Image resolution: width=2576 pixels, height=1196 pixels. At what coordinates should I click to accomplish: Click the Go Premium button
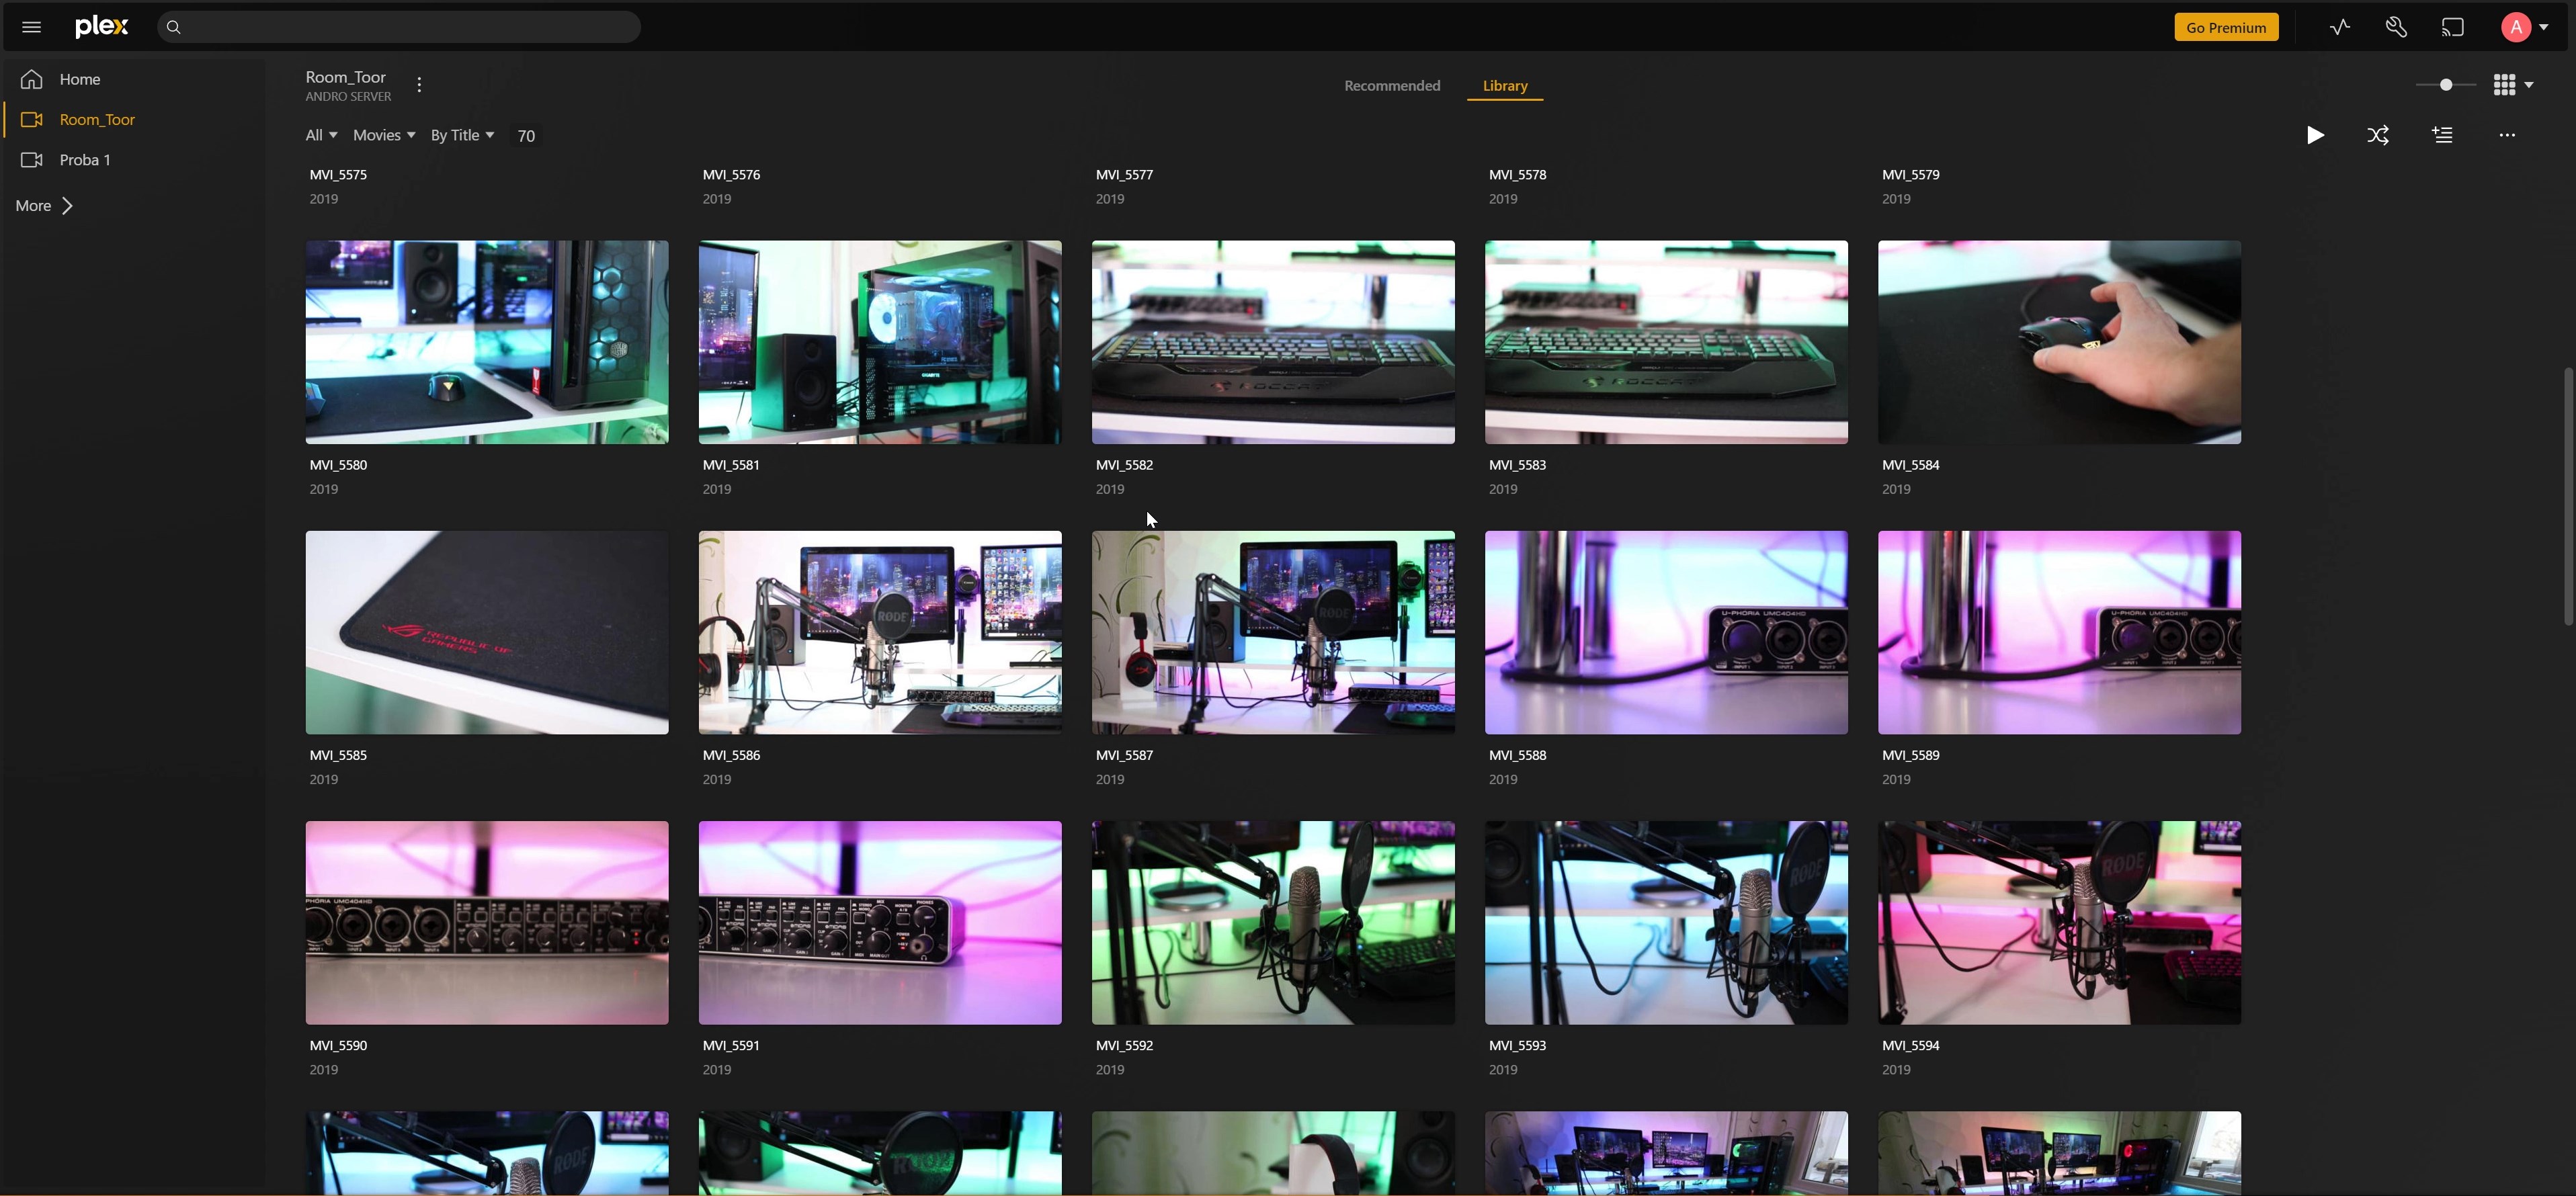pyautogui.click(x=2226, y=27)
